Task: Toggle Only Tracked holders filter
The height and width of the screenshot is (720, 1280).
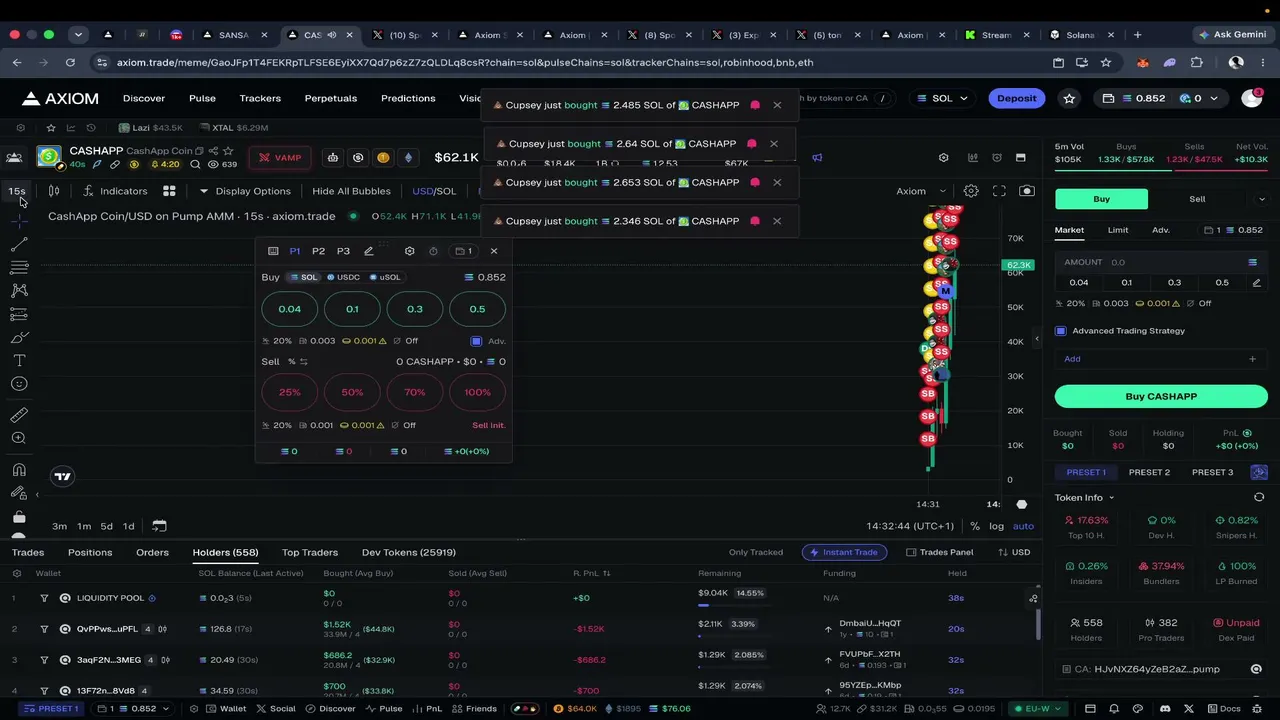Action: [x=756, y=552]
